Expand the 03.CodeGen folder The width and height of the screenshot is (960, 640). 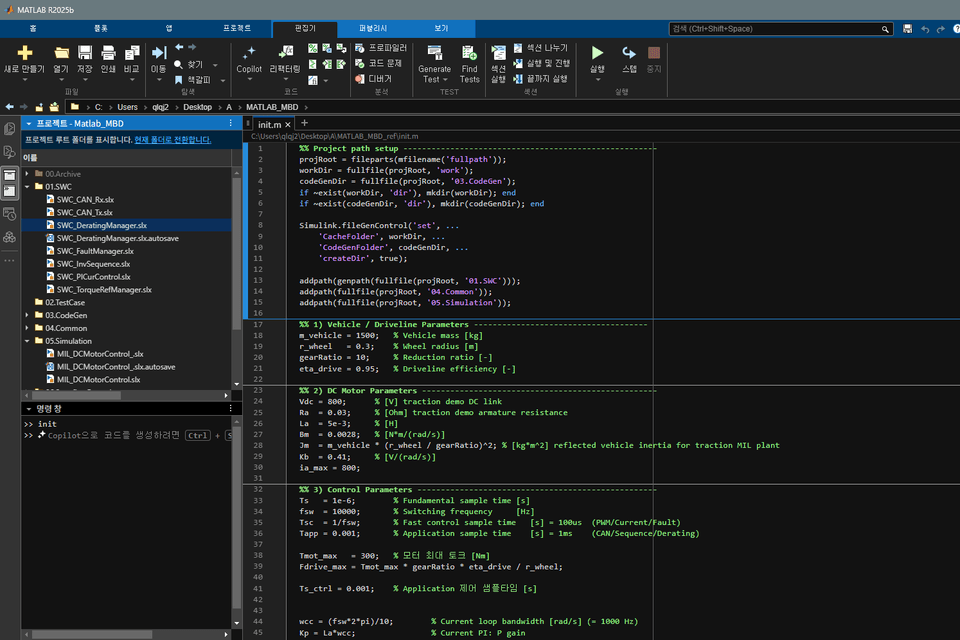[27, 315]
